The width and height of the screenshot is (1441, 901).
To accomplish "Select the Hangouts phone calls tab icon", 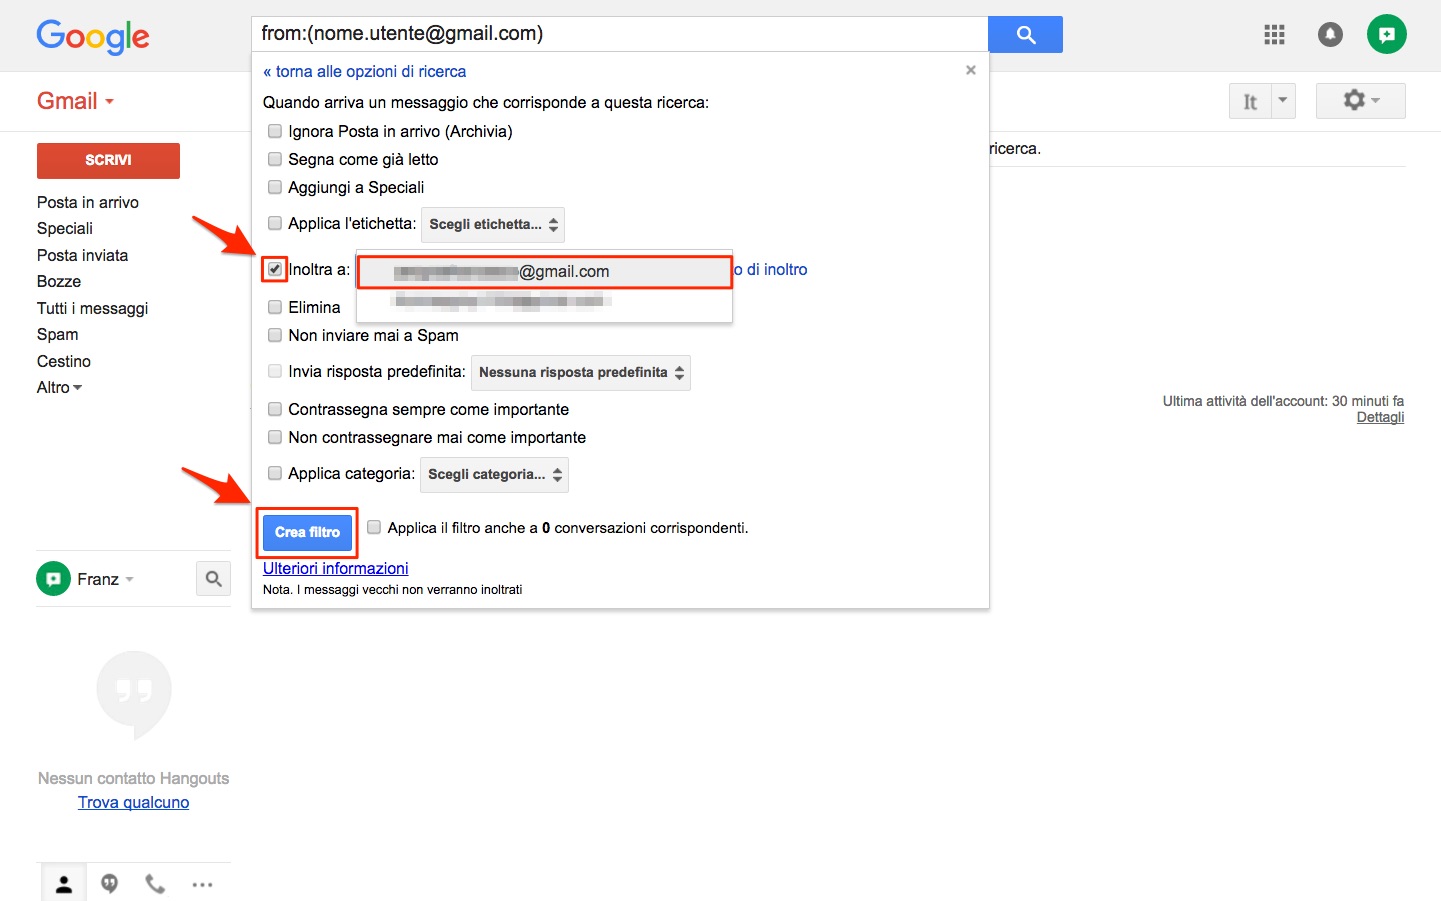I will click(x=155, y=884).
